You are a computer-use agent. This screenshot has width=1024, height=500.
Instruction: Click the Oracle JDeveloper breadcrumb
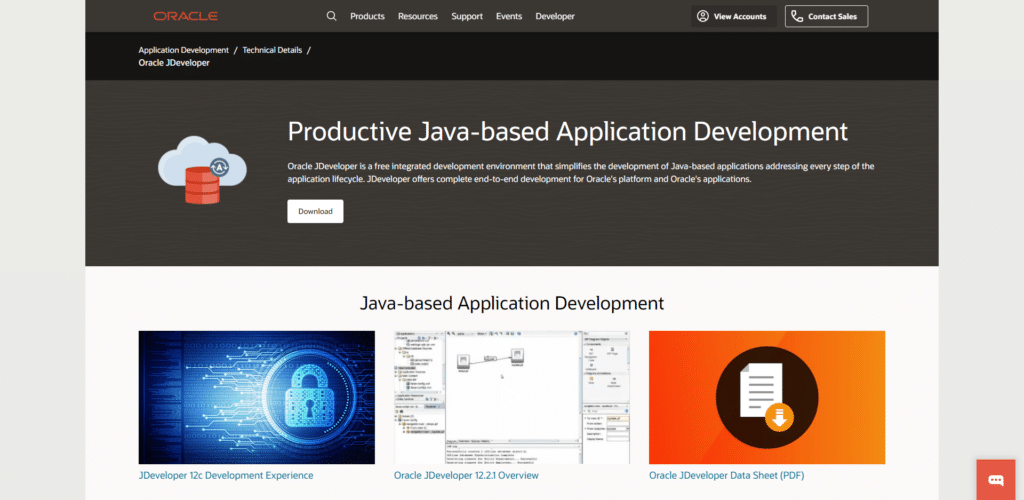(174, 63)
